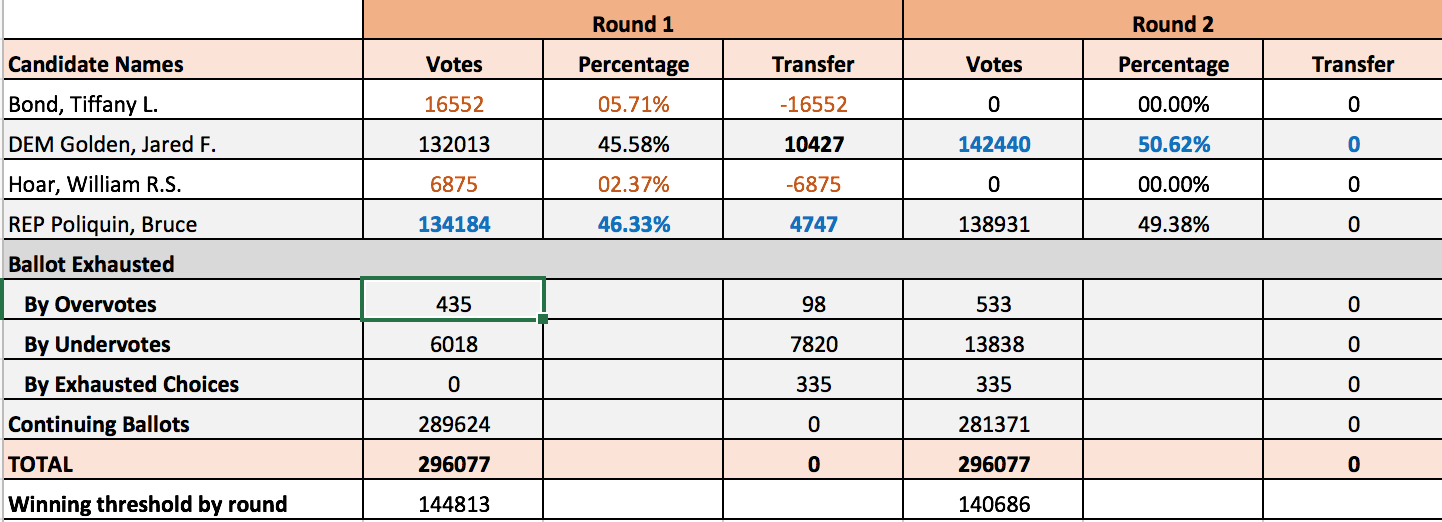Select the 50.62% percentage cell

(x=1173, y=142)
